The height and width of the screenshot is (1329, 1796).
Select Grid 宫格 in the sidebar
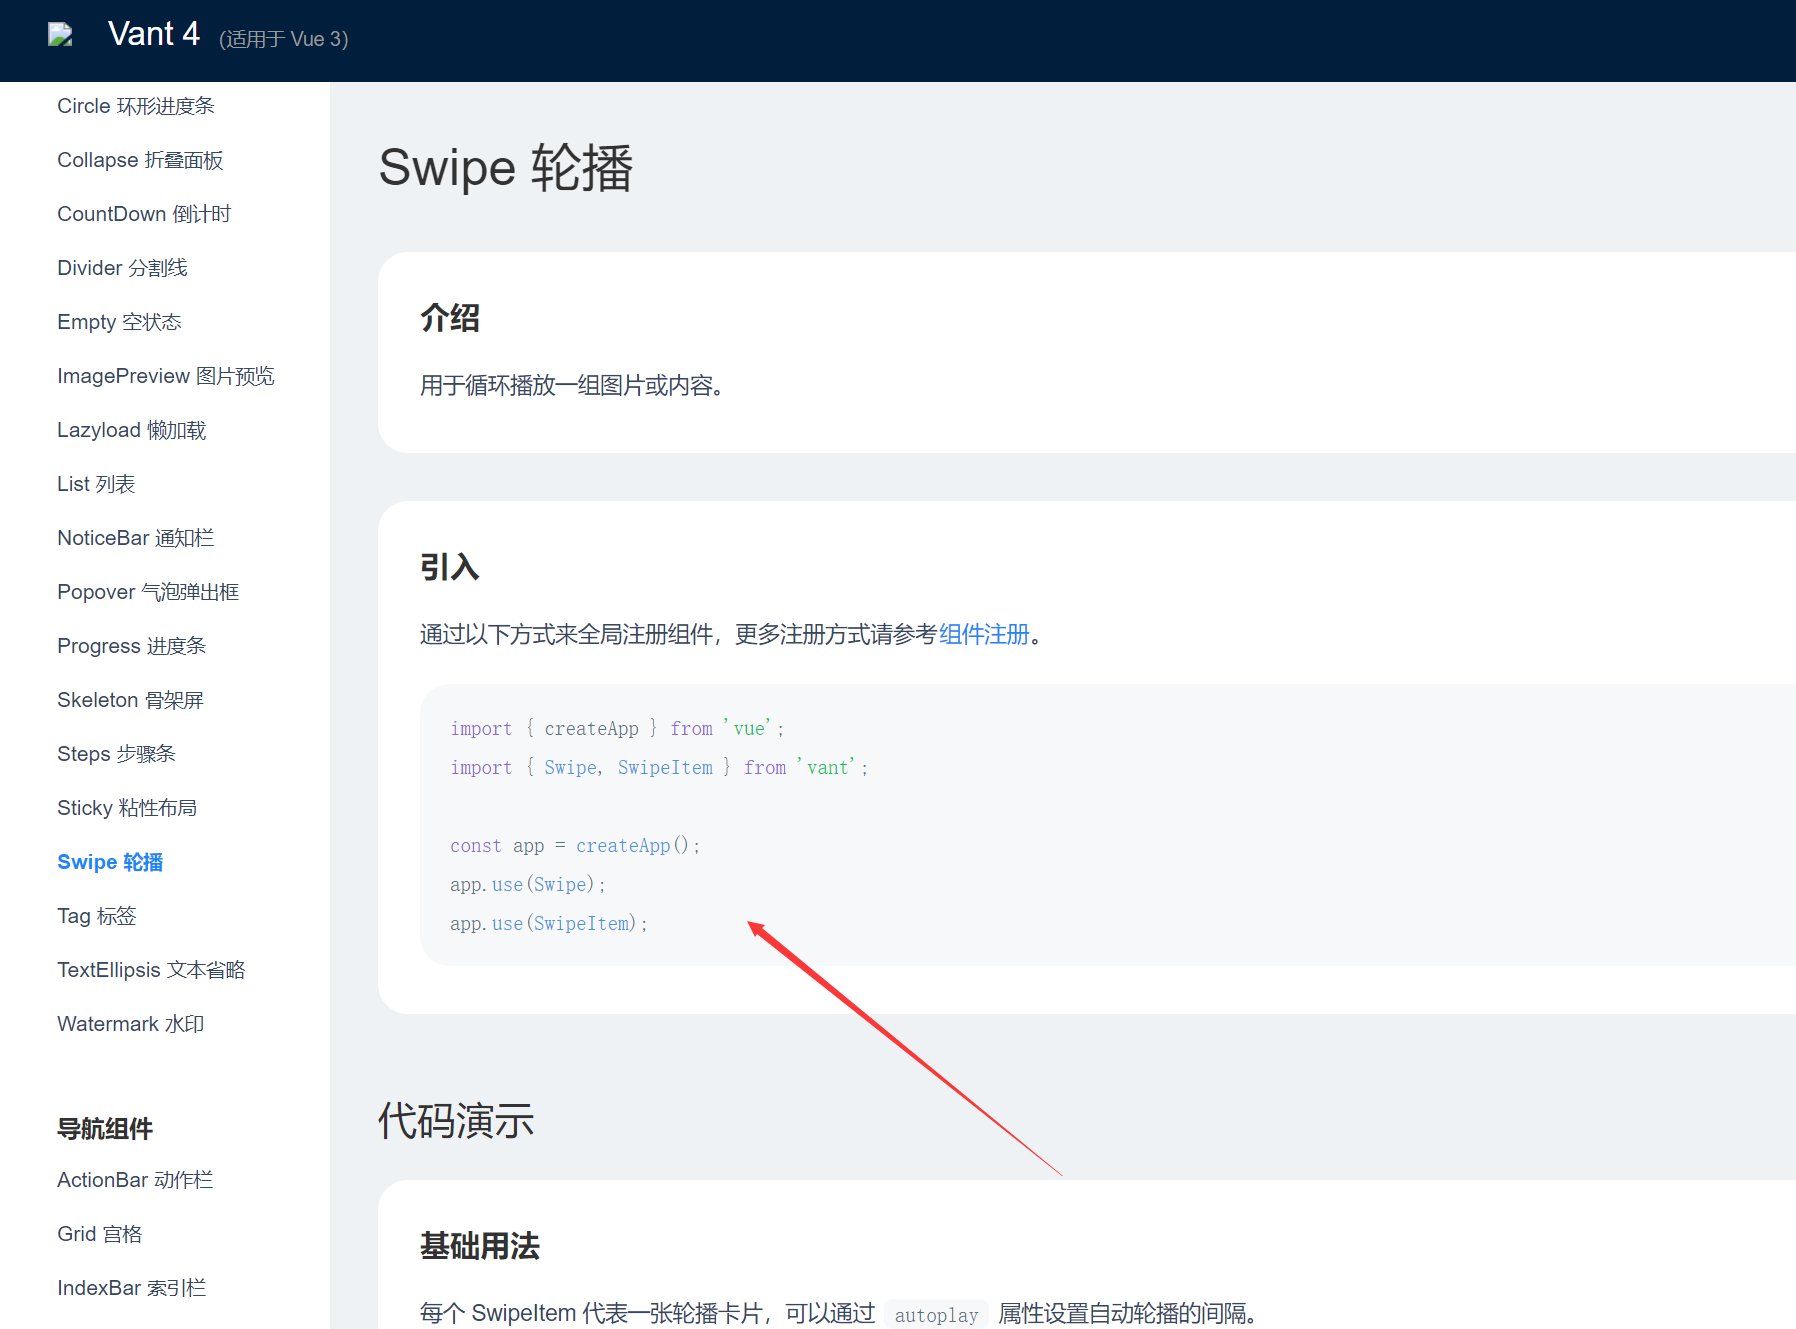[x=100, y=1234]
